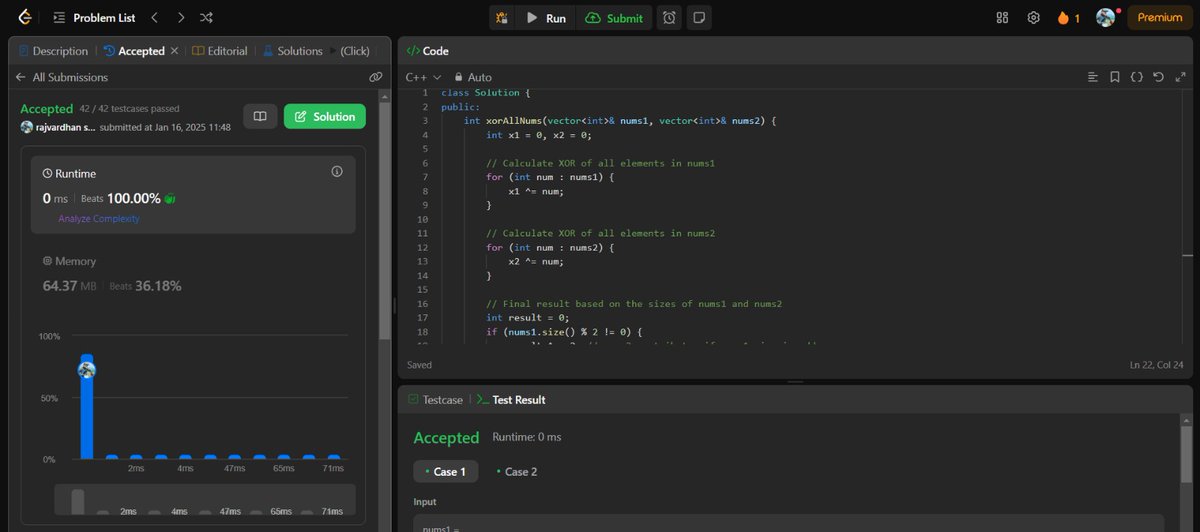Viewport: 1200px width, 532px height.
Task: Switch to the Testcase tab
Action: [x=436, y=399]
